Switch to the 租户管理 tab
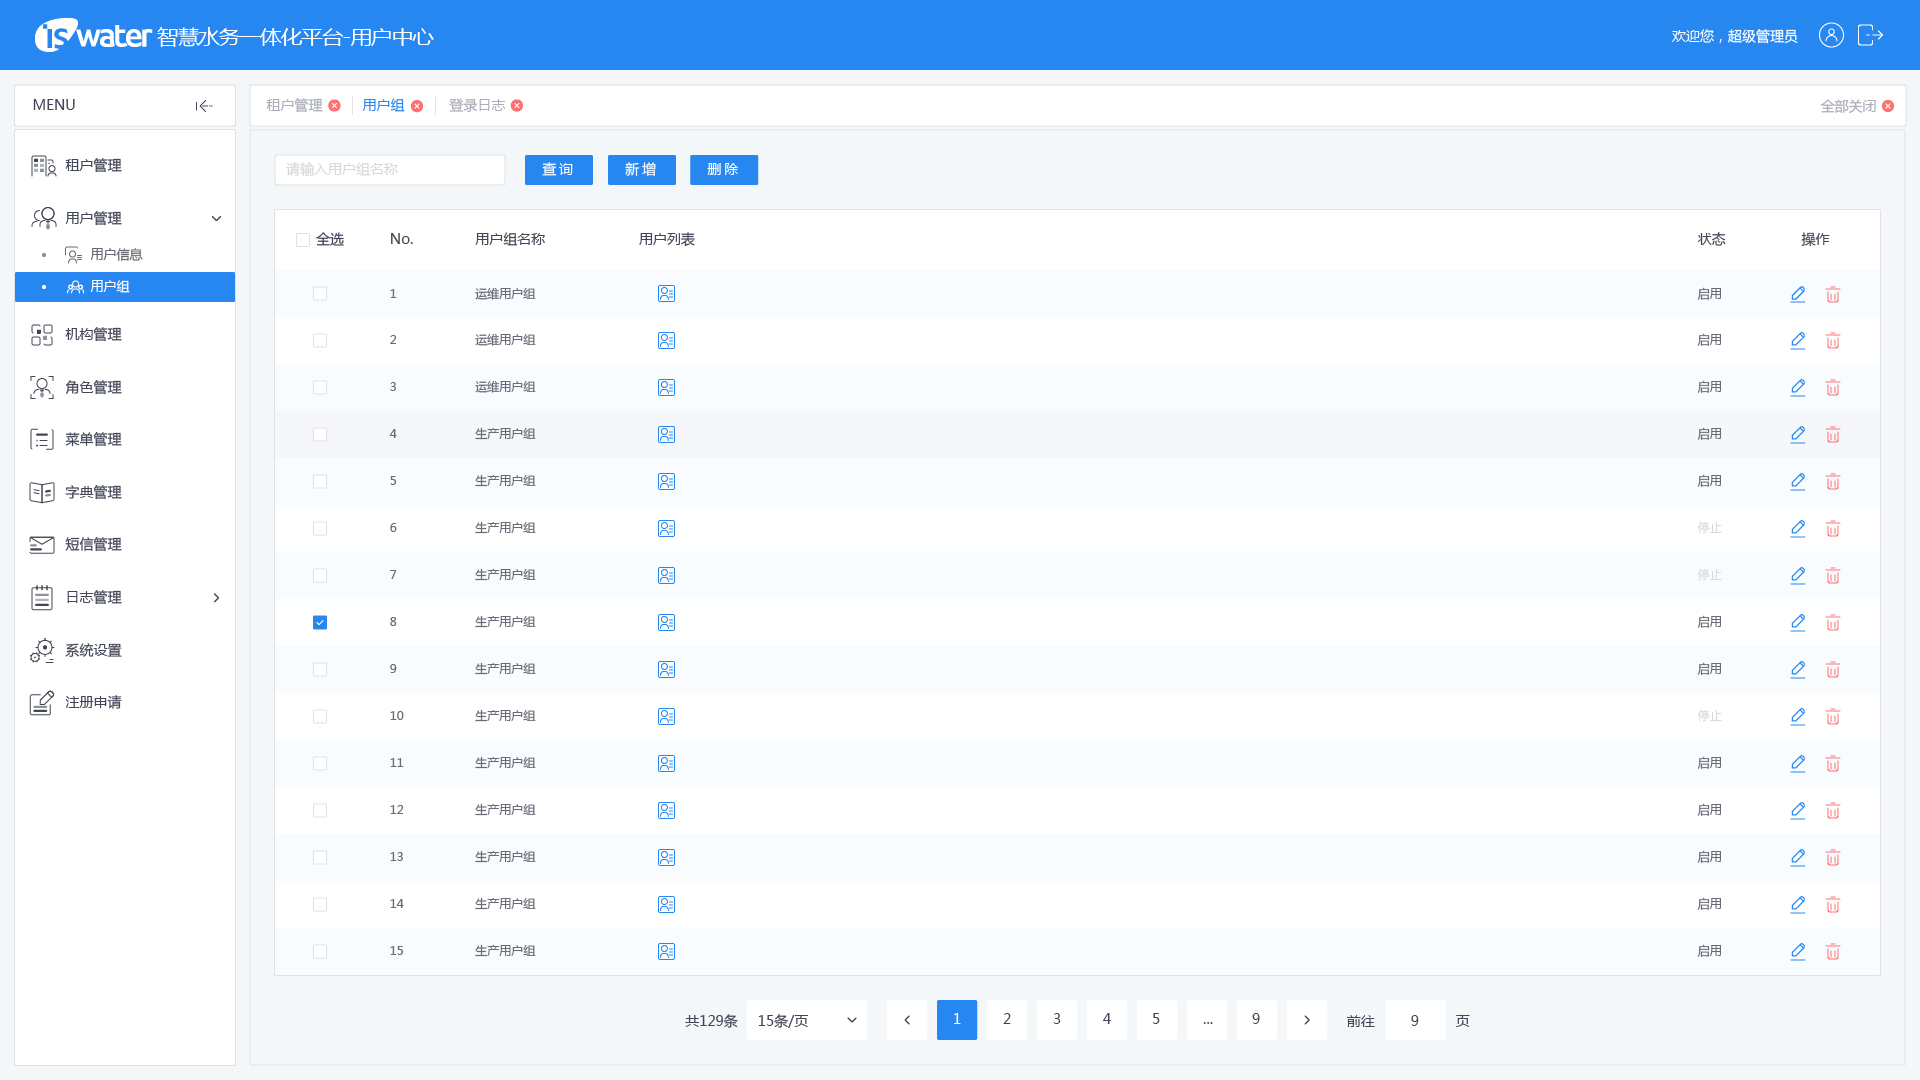The height and width of the screenshot is (1080, 1920). coord(294,106)
